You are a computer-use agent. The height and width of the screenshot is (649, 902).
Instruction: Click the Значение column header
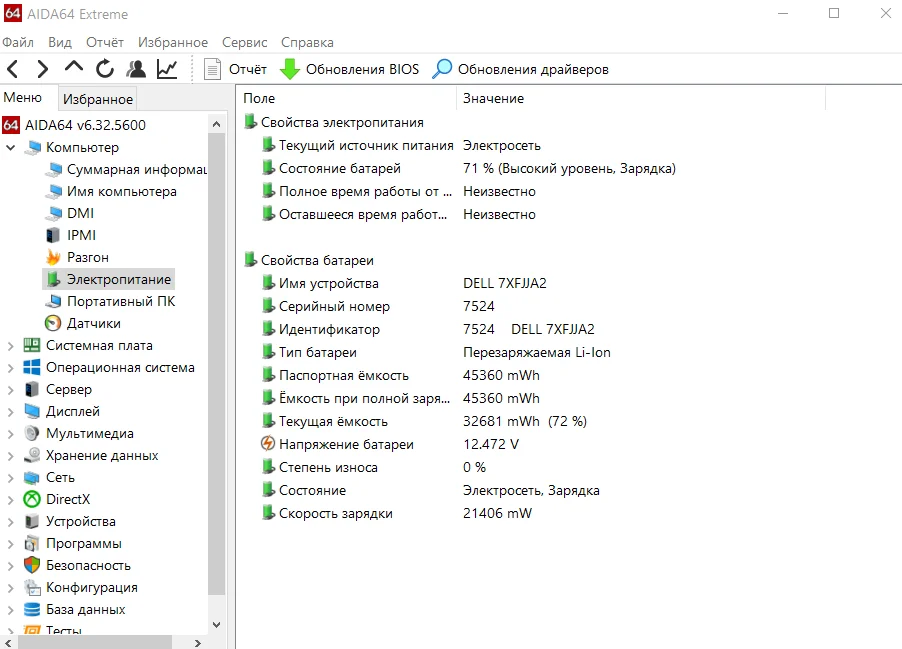(641, 98)
